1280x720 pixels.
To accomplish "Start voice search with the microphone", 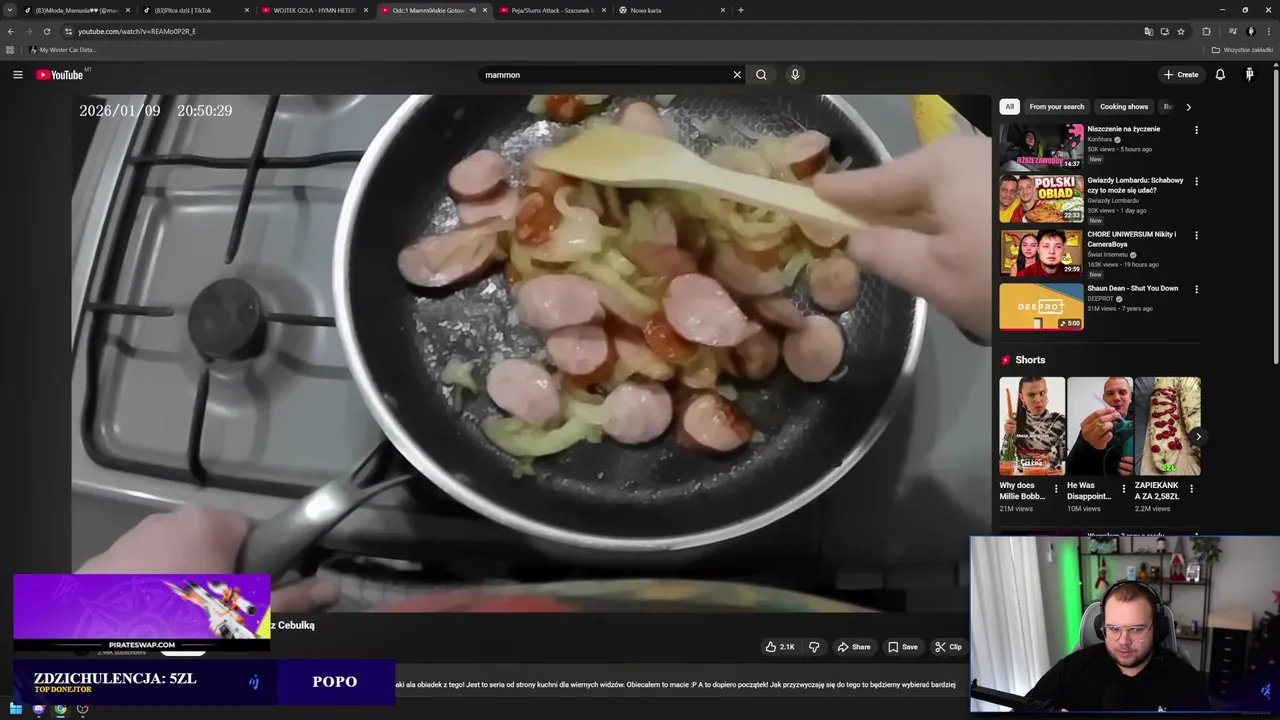I will click(x=795, y=75).
